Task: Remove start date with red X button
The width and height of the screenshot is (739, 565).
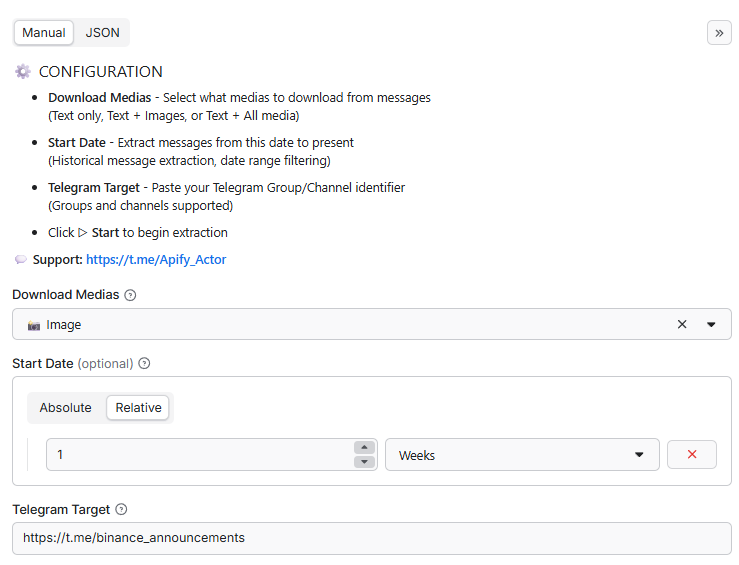Action: [692, 454]
